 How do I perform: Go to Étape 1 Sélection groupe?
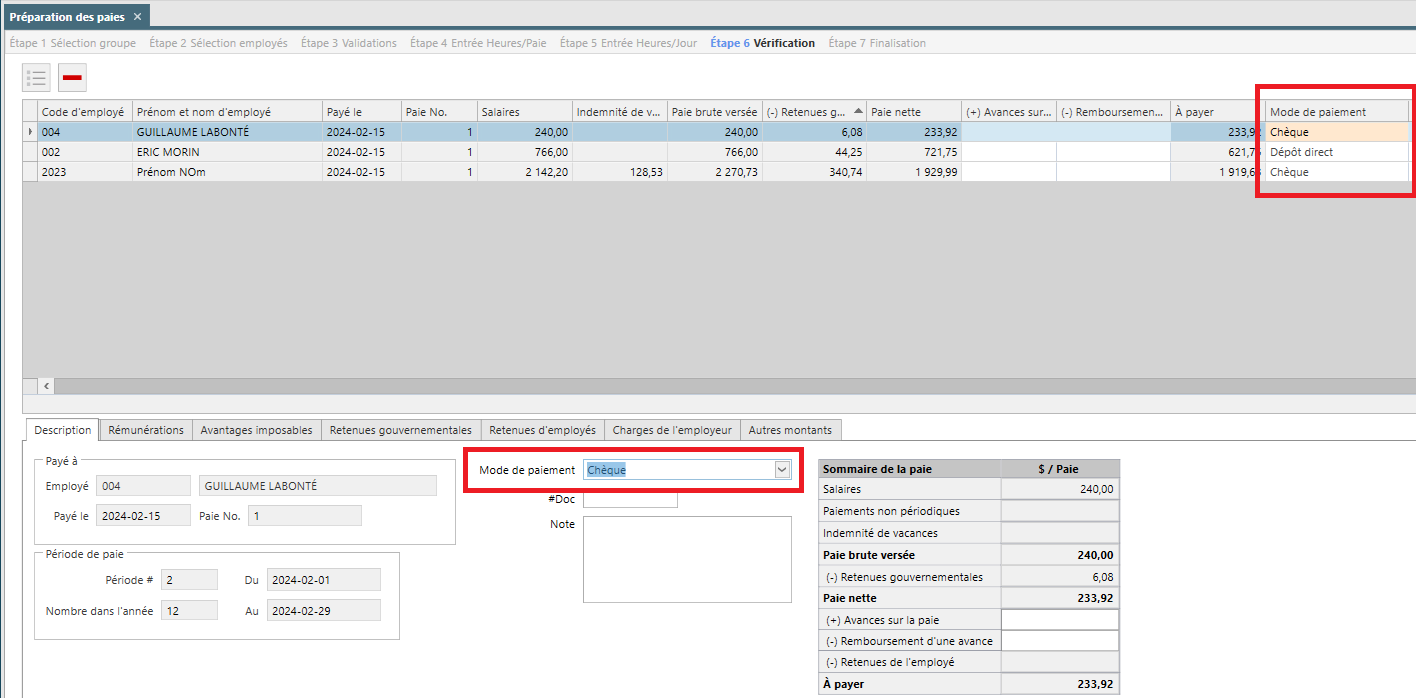tap(72, 43)
